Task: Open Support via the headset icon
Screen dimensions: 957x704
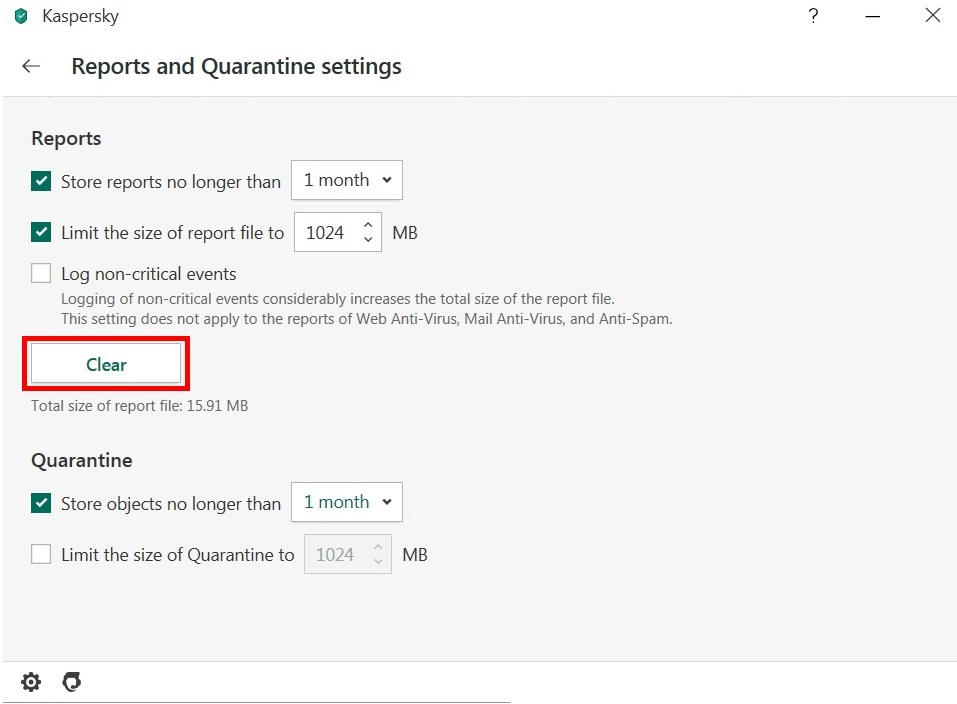Action: [71, 682]
